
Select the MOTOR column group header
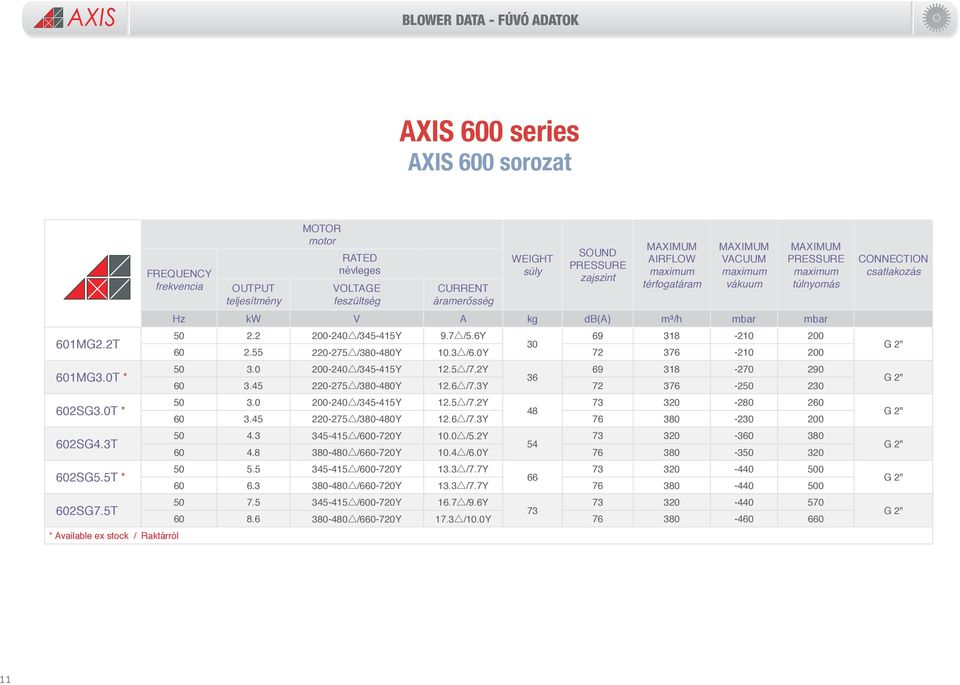pos(321,234)
